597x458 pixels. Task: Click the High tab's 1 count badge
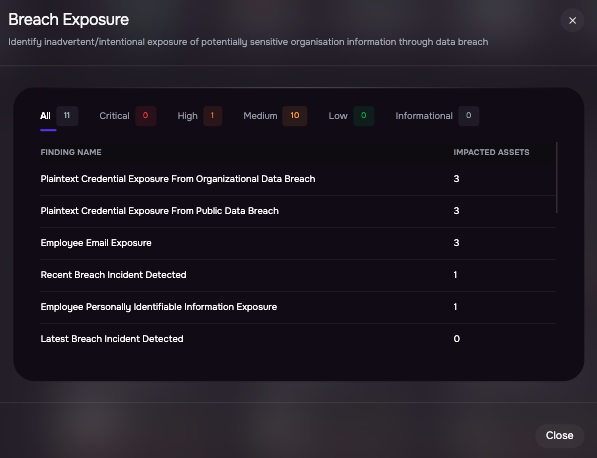(212, 116)
